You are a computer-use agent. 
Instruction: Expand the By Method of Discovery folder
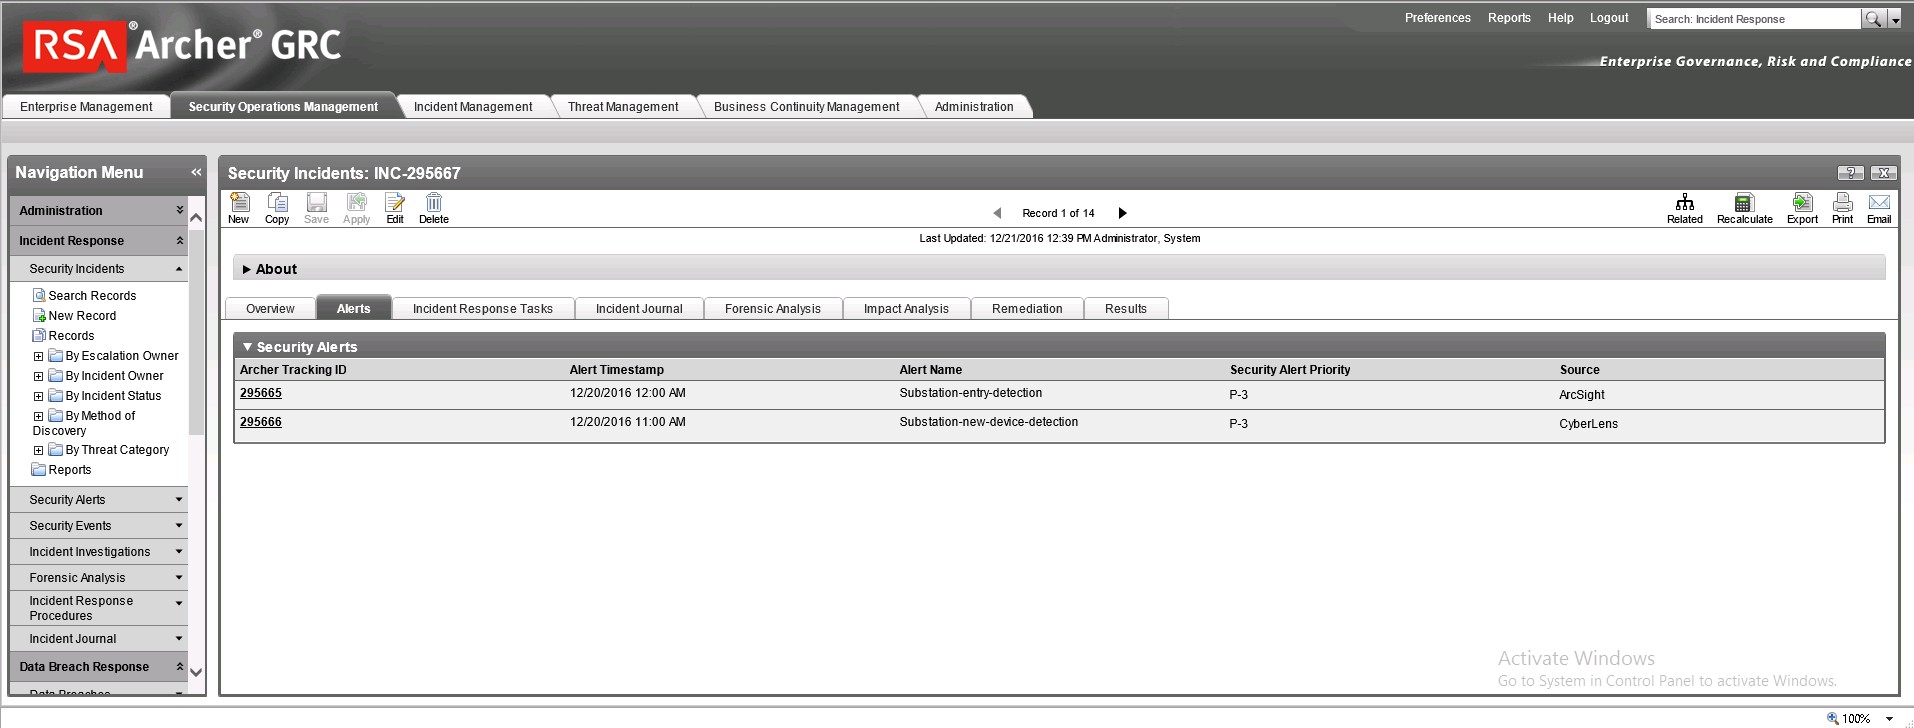pos(38,416)
